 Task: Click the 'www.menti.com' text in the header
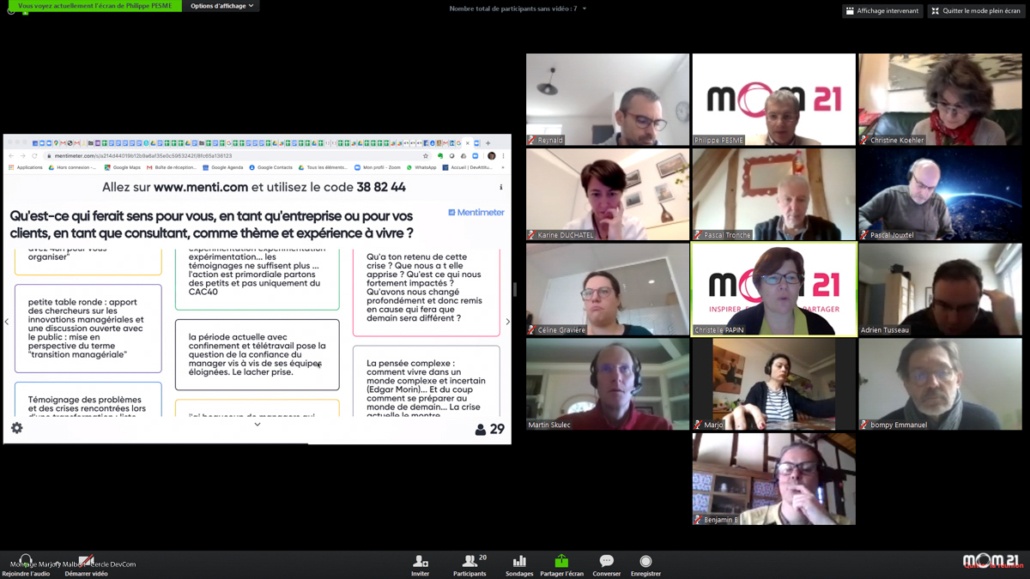click(x=201, y=187)
